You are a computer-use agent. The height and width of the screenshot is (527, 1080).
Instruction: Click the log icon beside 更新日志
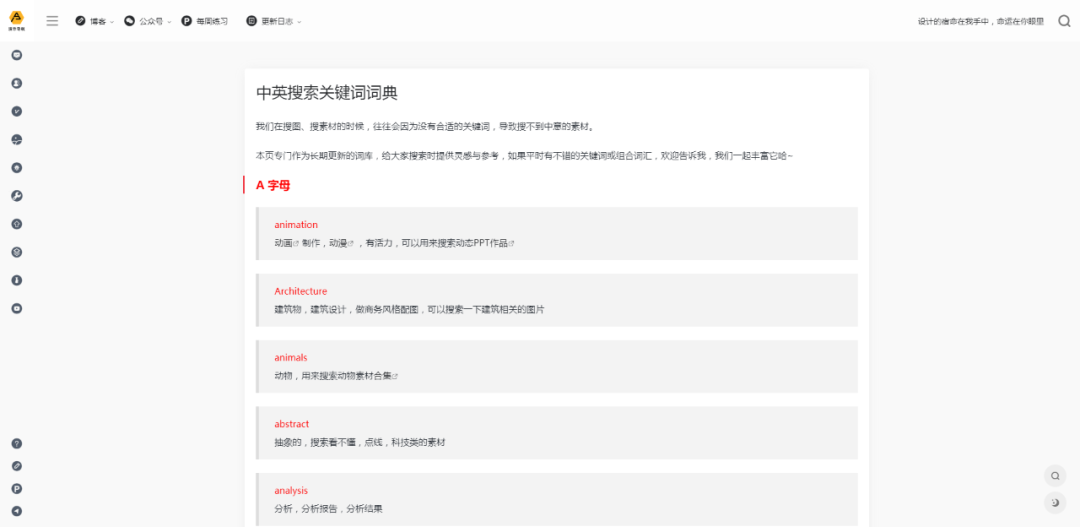(x=251, y=21)
